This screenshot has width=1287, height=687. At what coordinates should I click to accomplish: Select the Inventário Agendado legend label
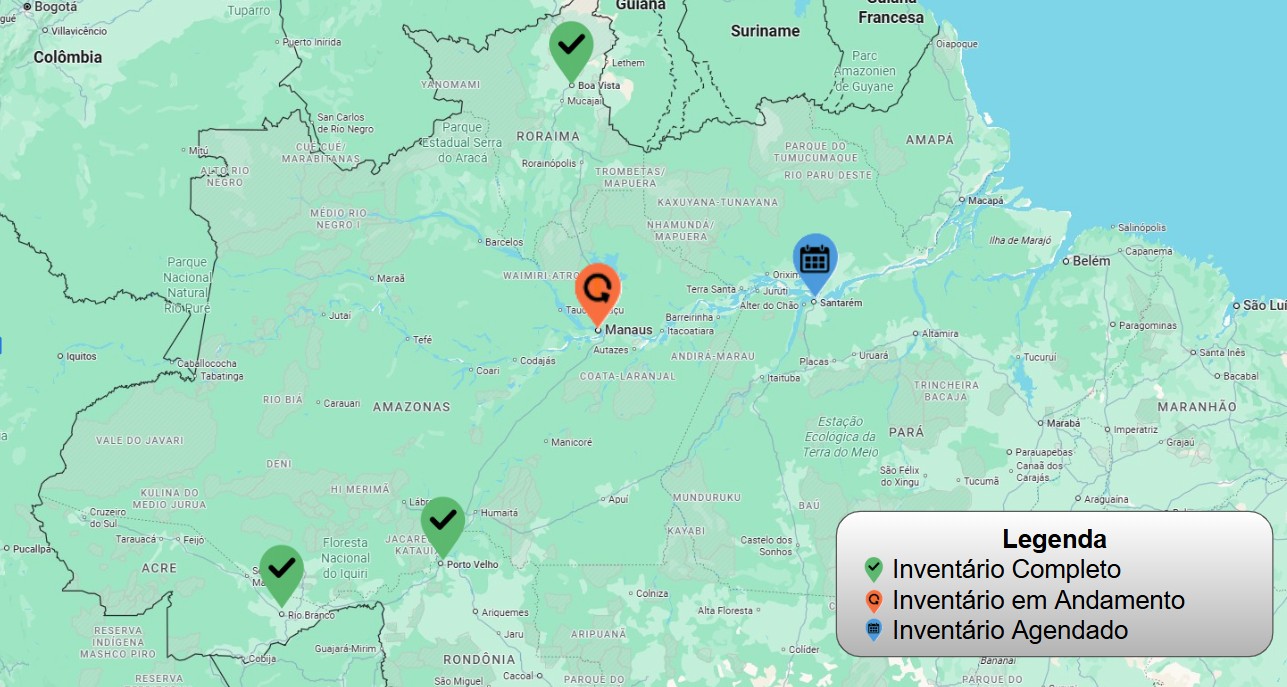pos(1010,631)
